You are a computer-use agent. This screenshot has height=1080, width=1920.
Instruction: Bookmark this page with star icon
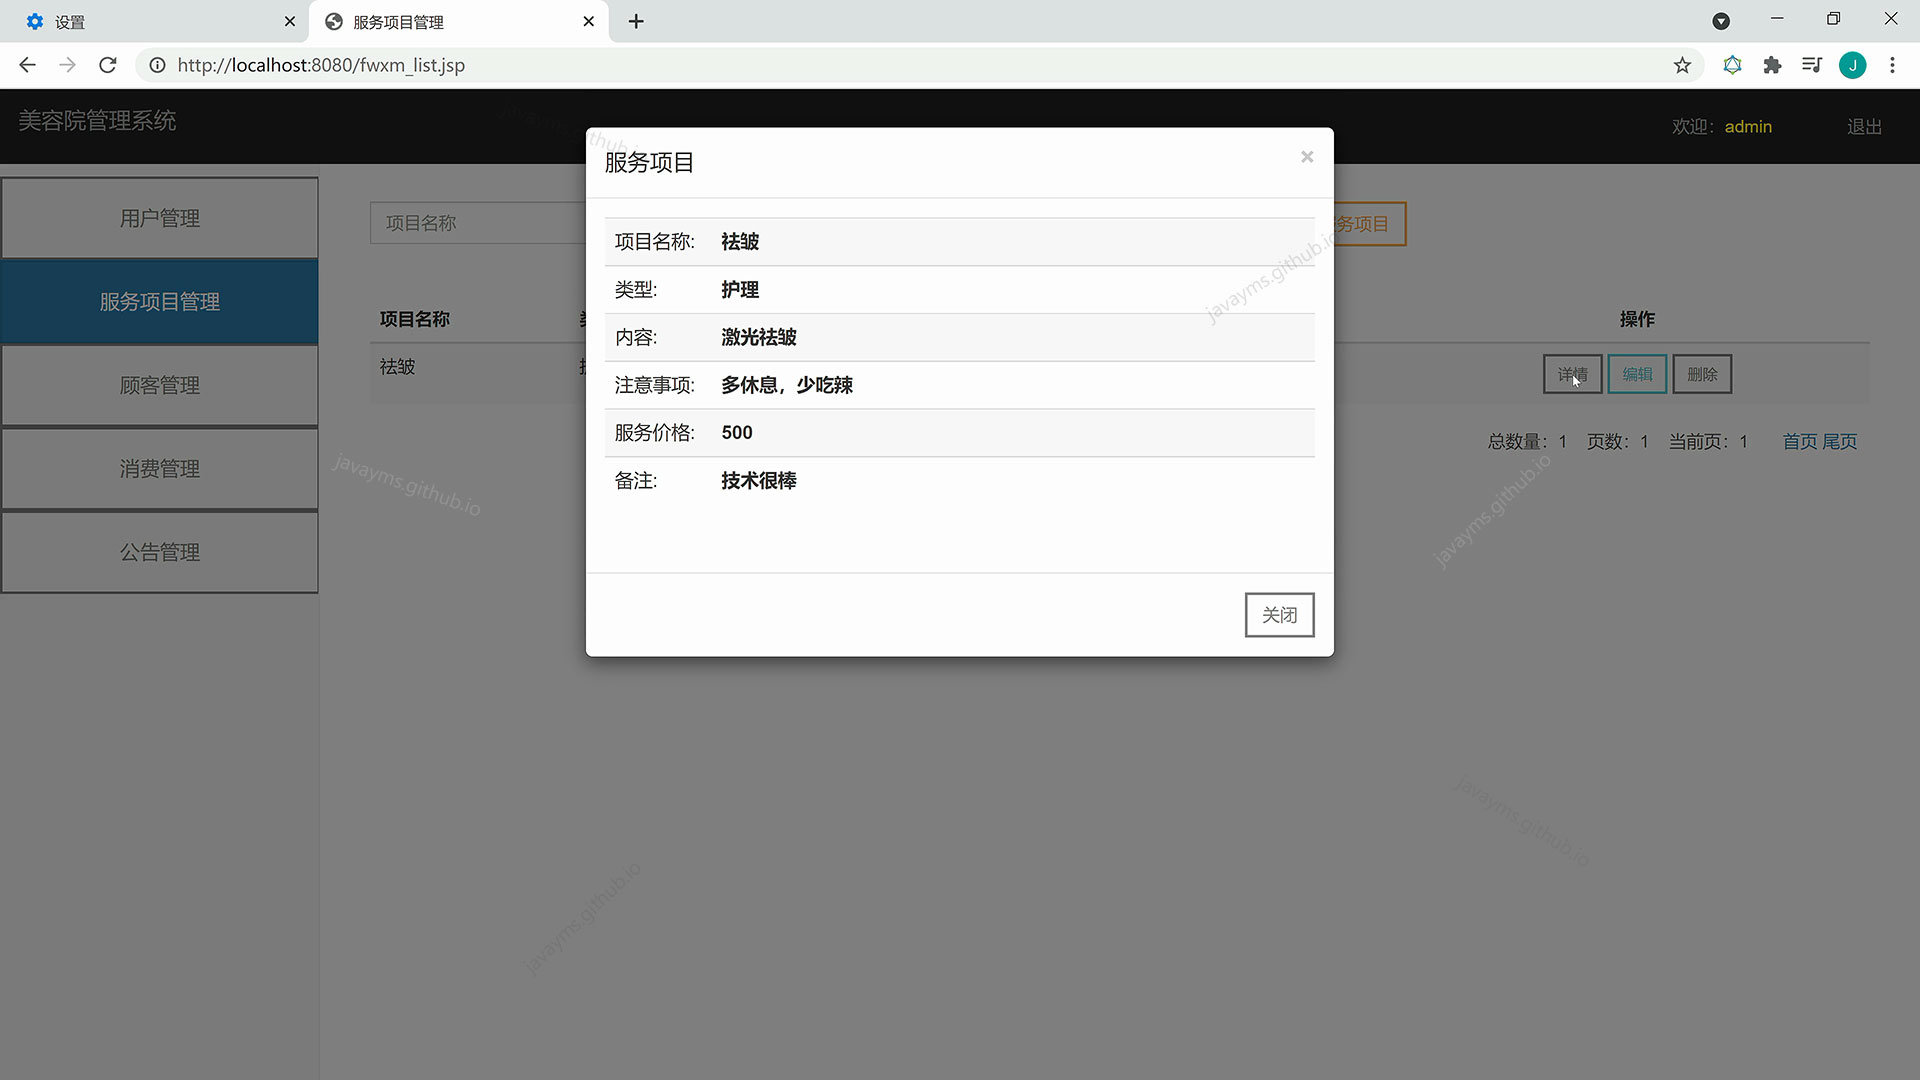point(1682,66)
